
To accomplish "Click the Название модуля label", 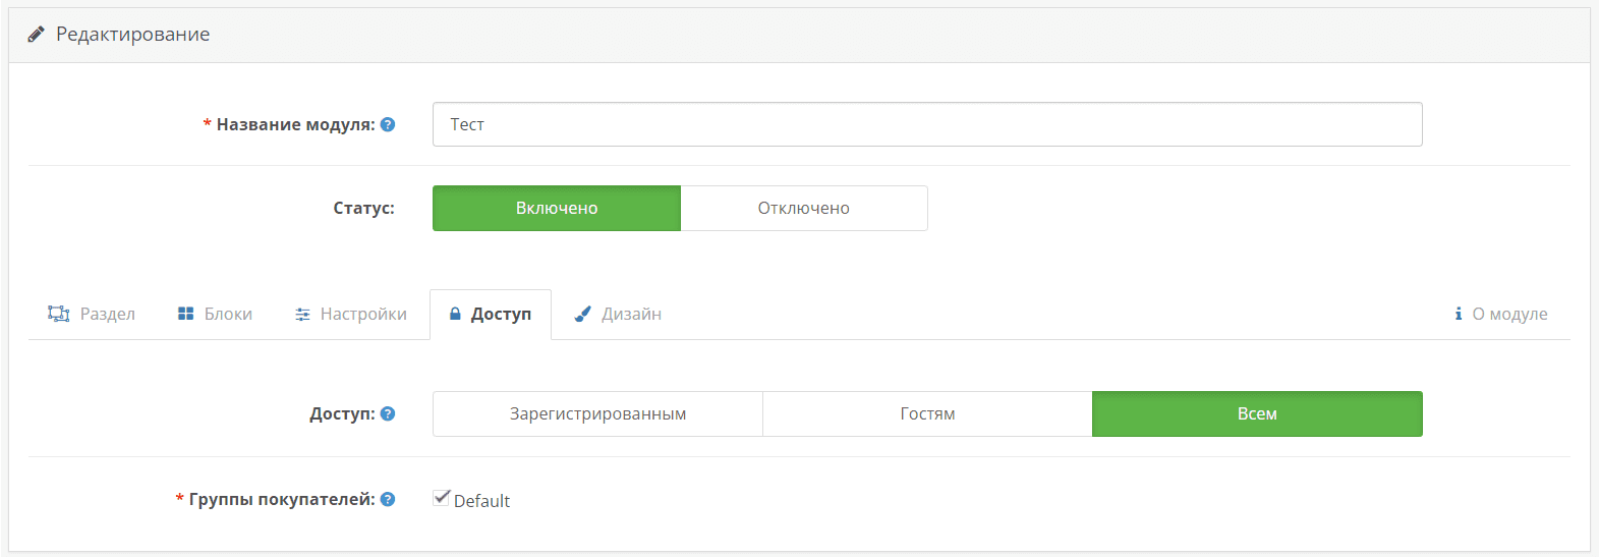I will (x=296, y=124).
